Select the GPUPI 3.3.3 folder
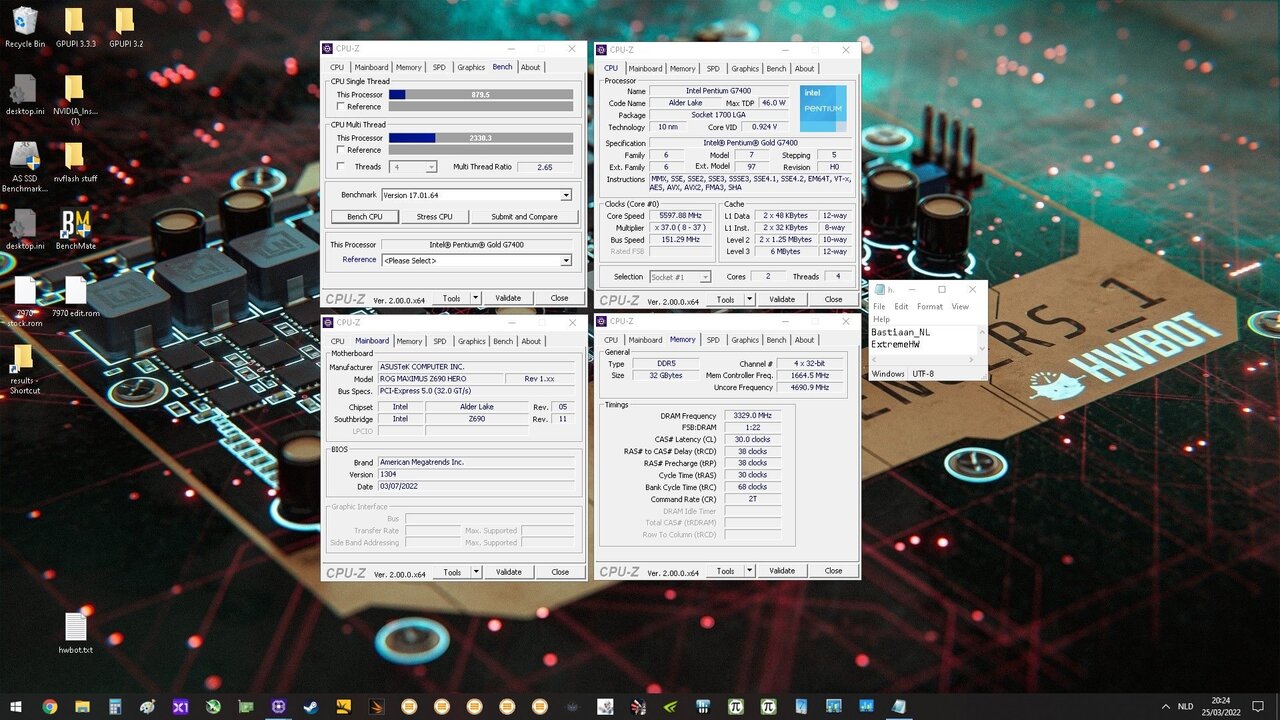The height and width of the screenshot is (720, 1280). point(74,22)
